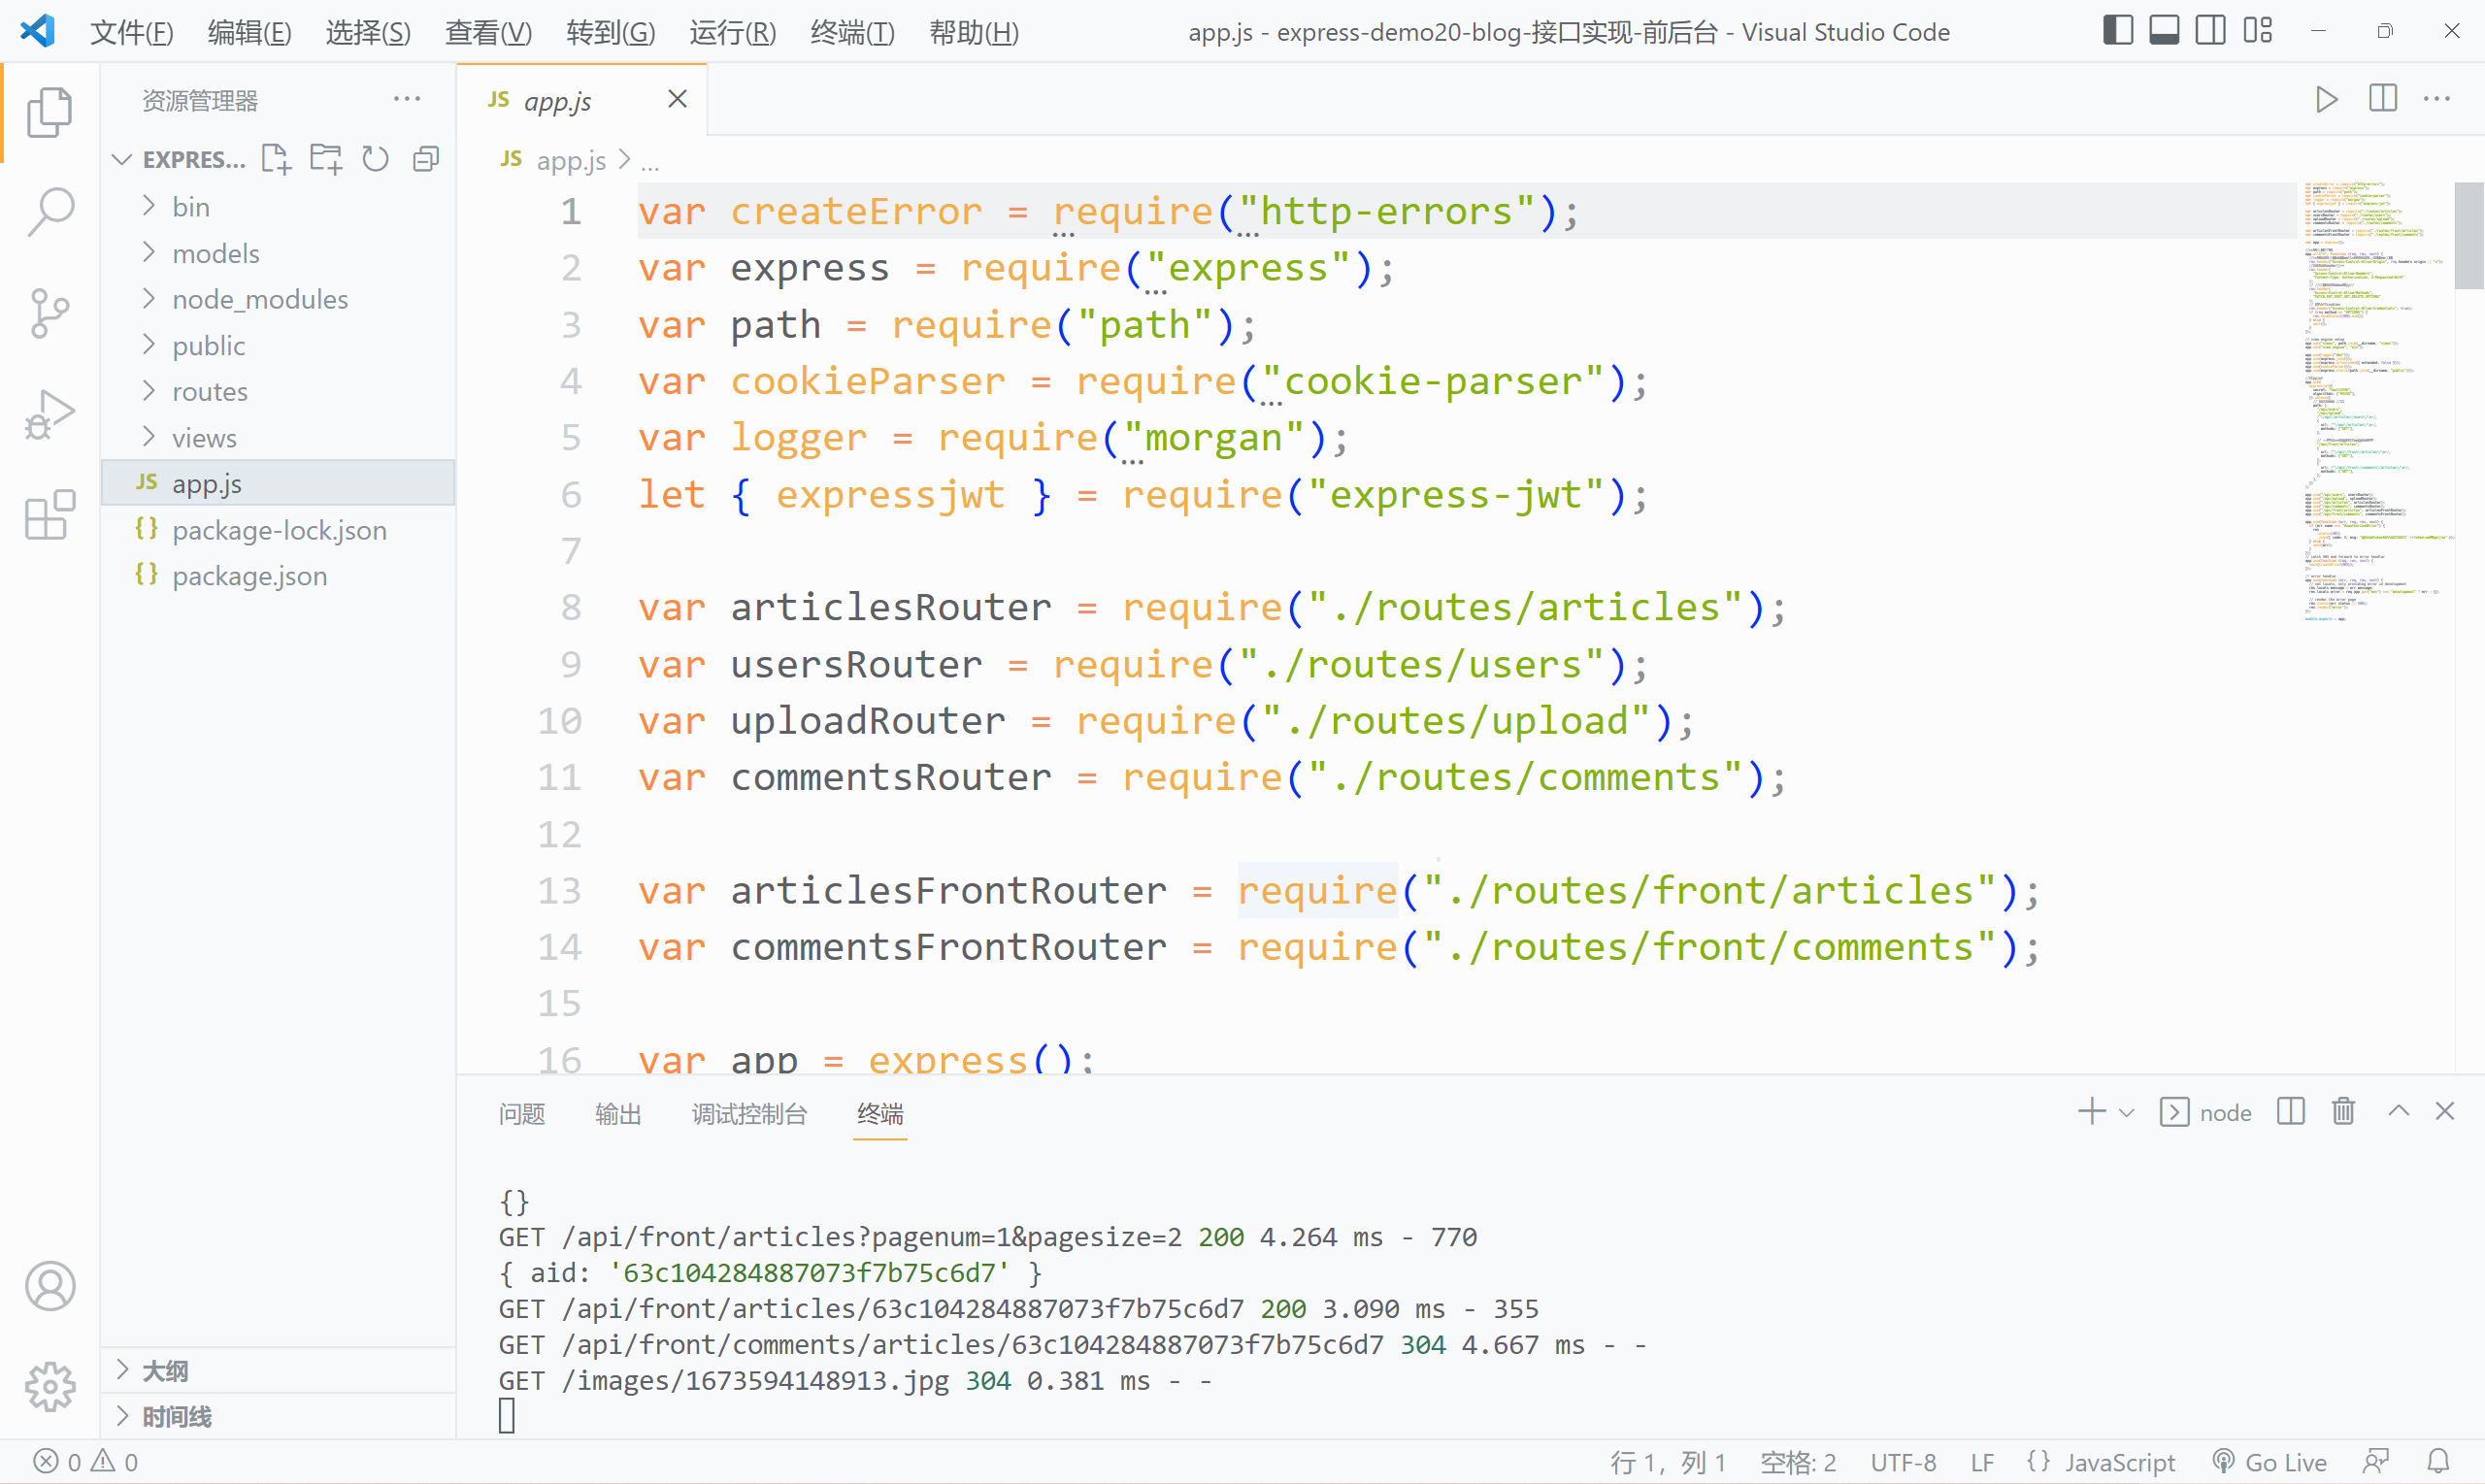The height and width of the screenshot is (1484, 2485).
Task: Open Run and Debug view
Action: [x=50, y=414]
